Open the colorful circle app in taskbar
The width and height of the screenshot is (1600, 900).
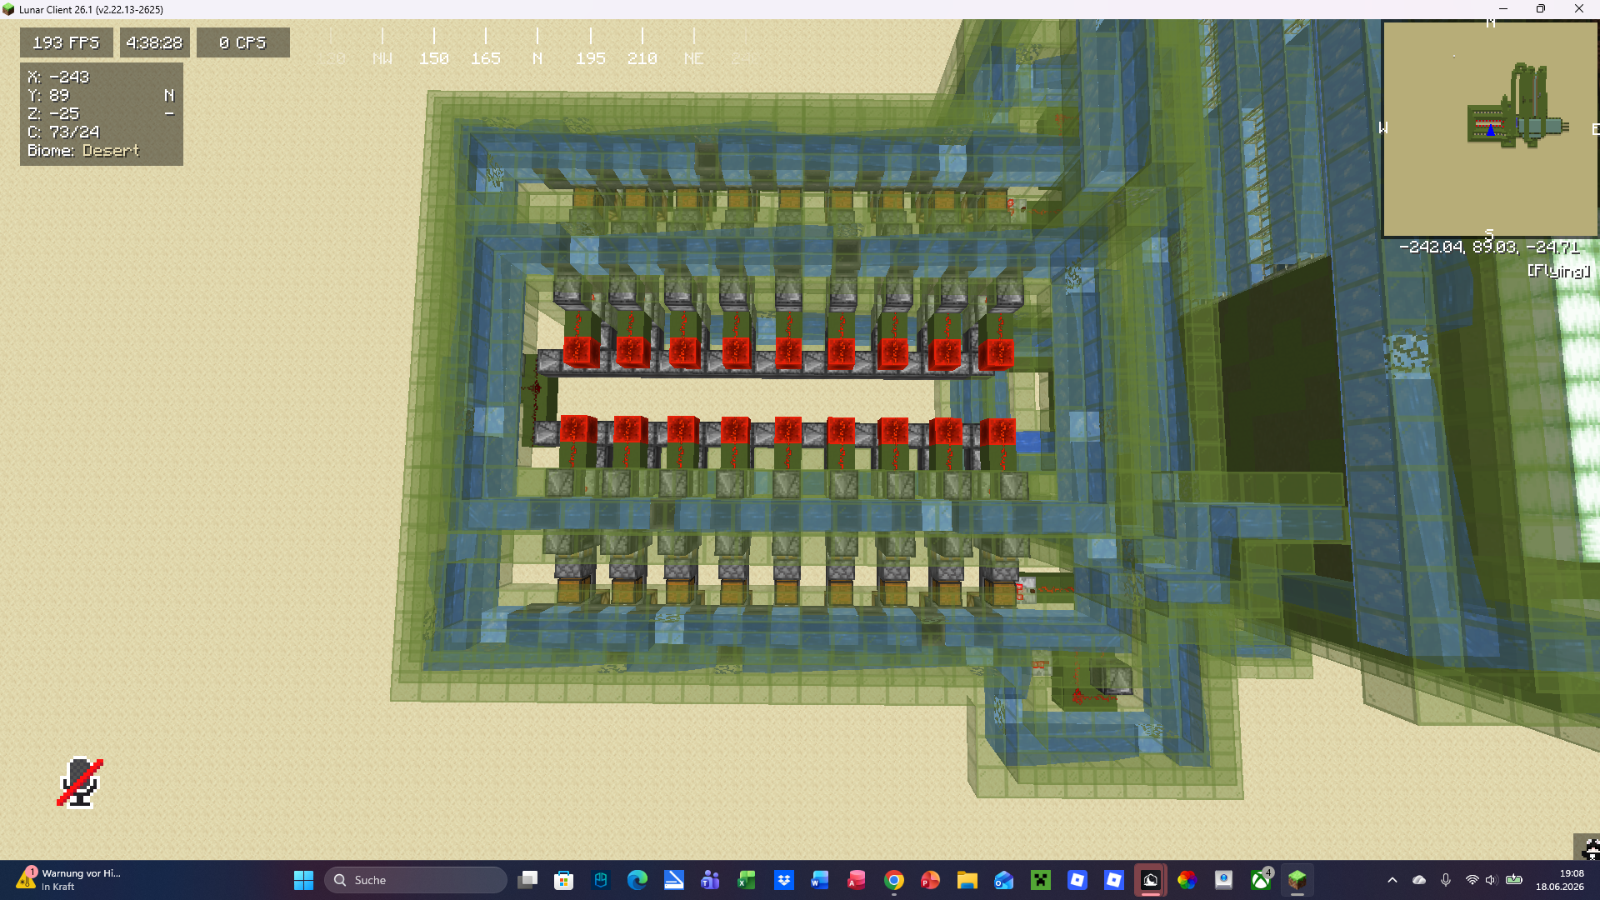(1187, 880)
